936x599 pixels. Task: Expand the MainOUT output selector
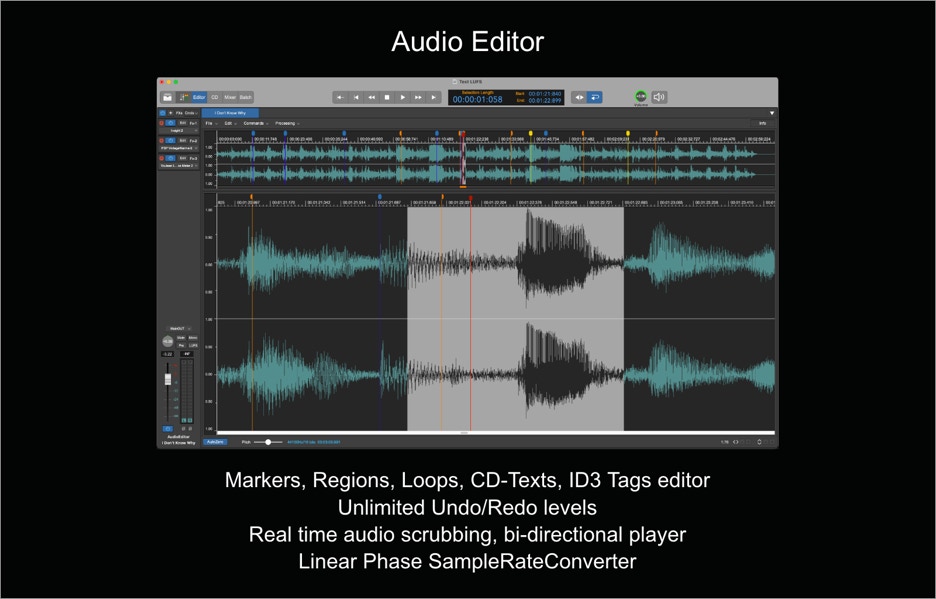coord(179,328)
